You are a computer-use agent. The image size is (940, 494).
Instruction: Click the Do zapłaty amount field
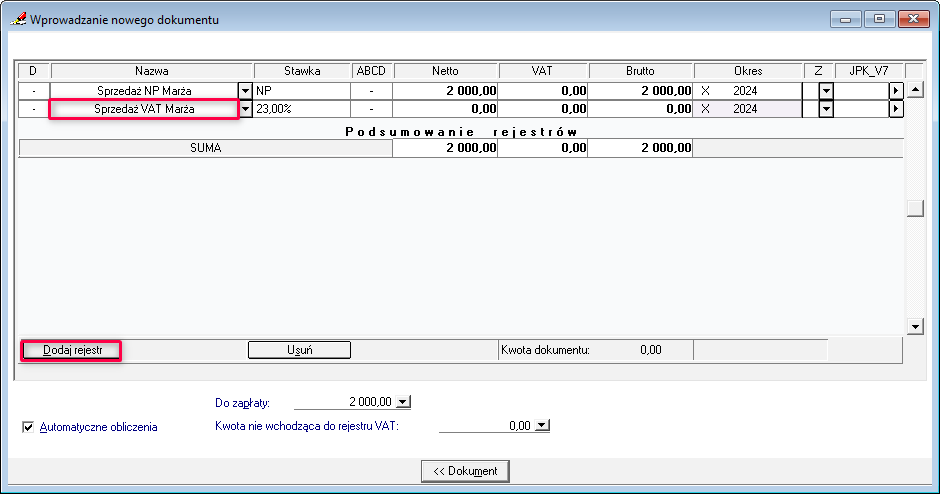[x=345, y=402]
